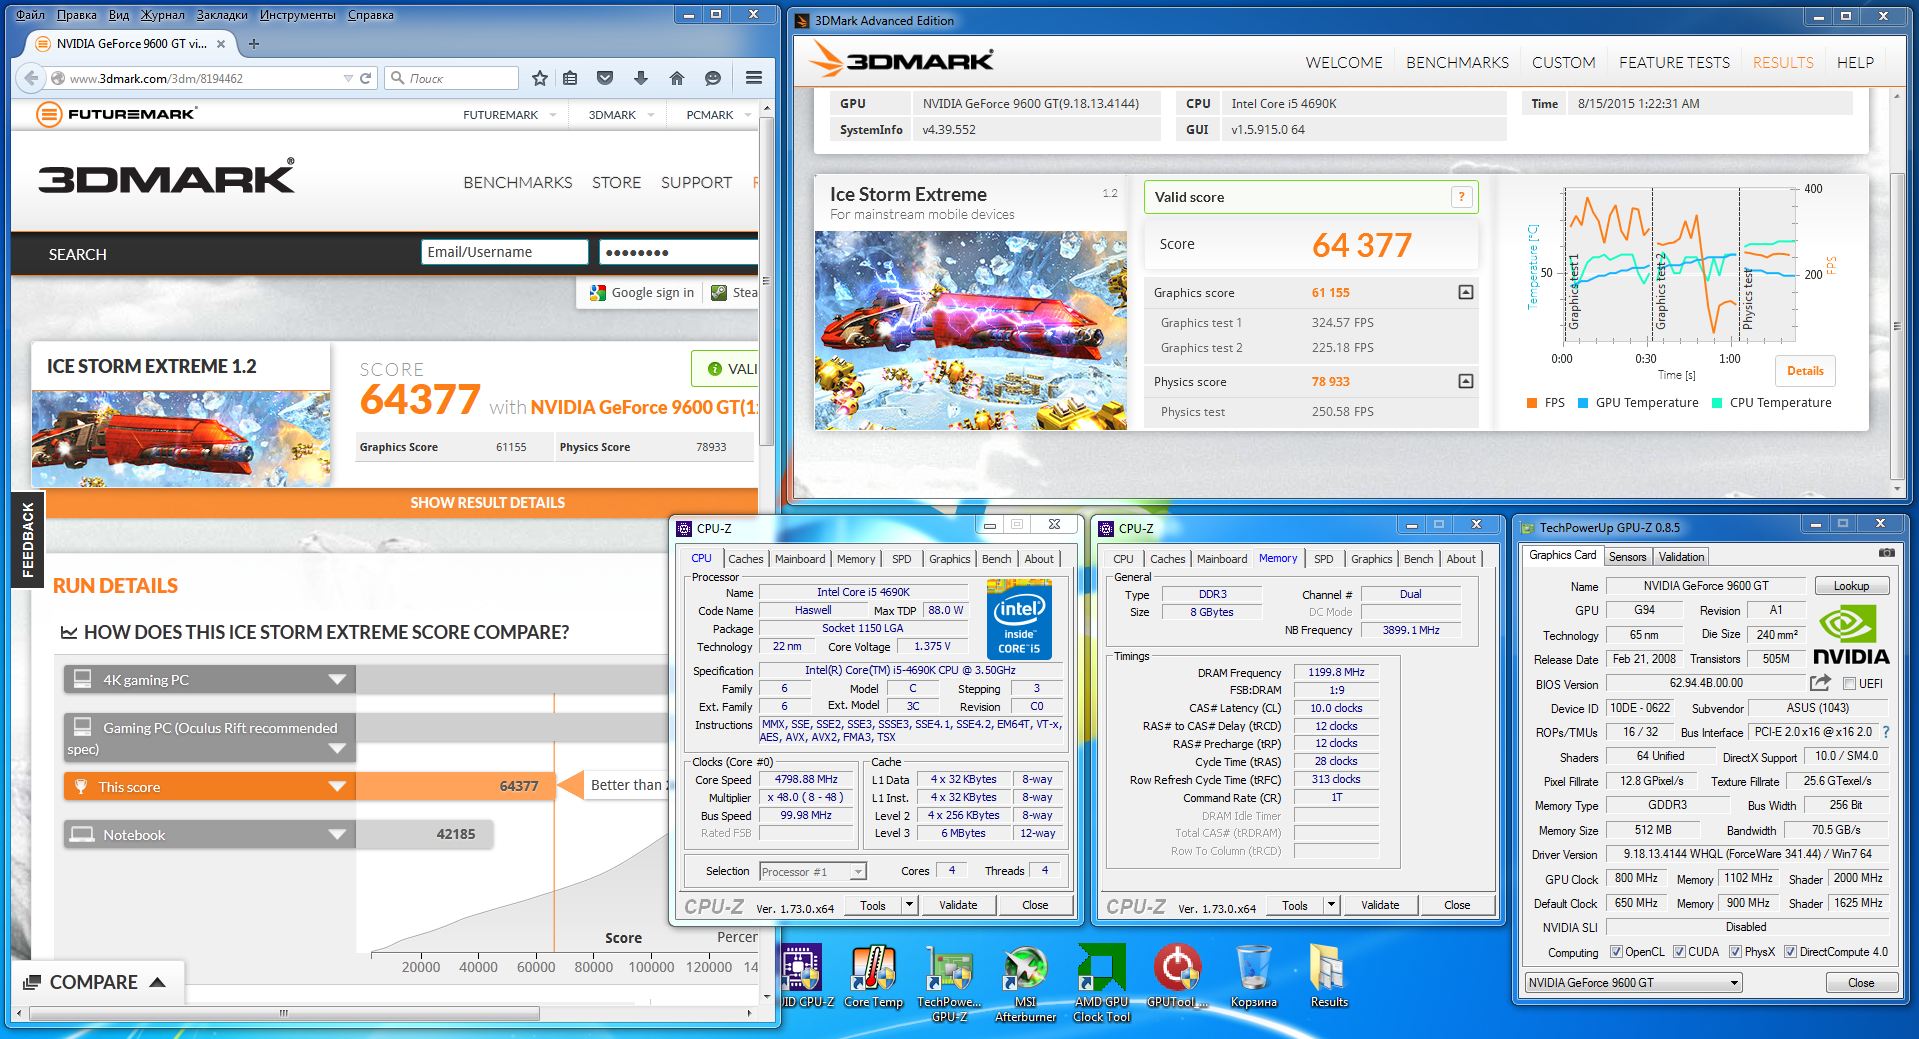Click the Intel Core i5 logo in CPU-Z

click(x=1019, y=619)
